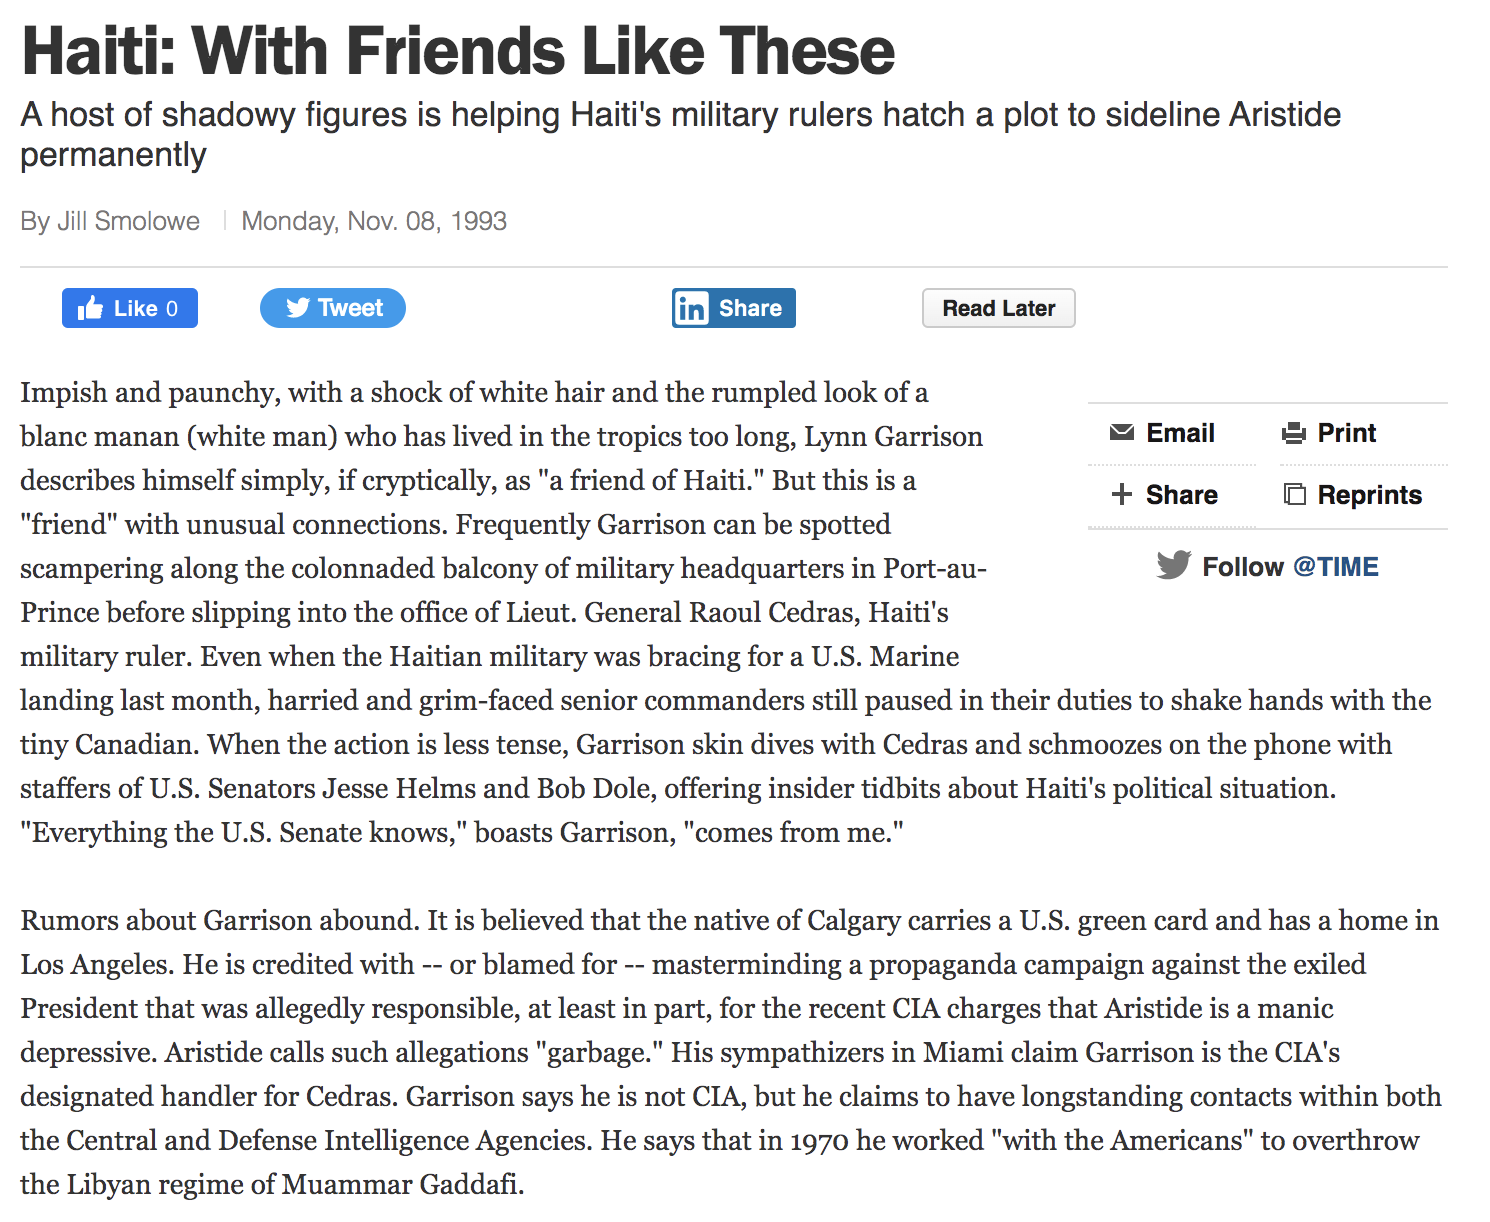Screen dimensions: 1490x1222
Task: Tweet this article
Action: point(333,308)
